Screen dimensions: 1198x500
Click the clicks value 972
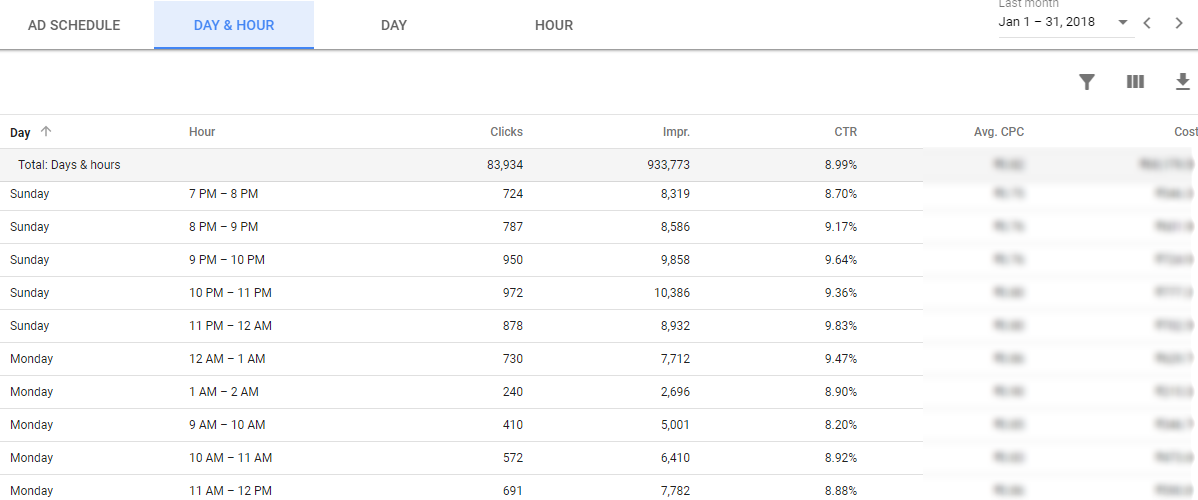click(x=513, y=292)
